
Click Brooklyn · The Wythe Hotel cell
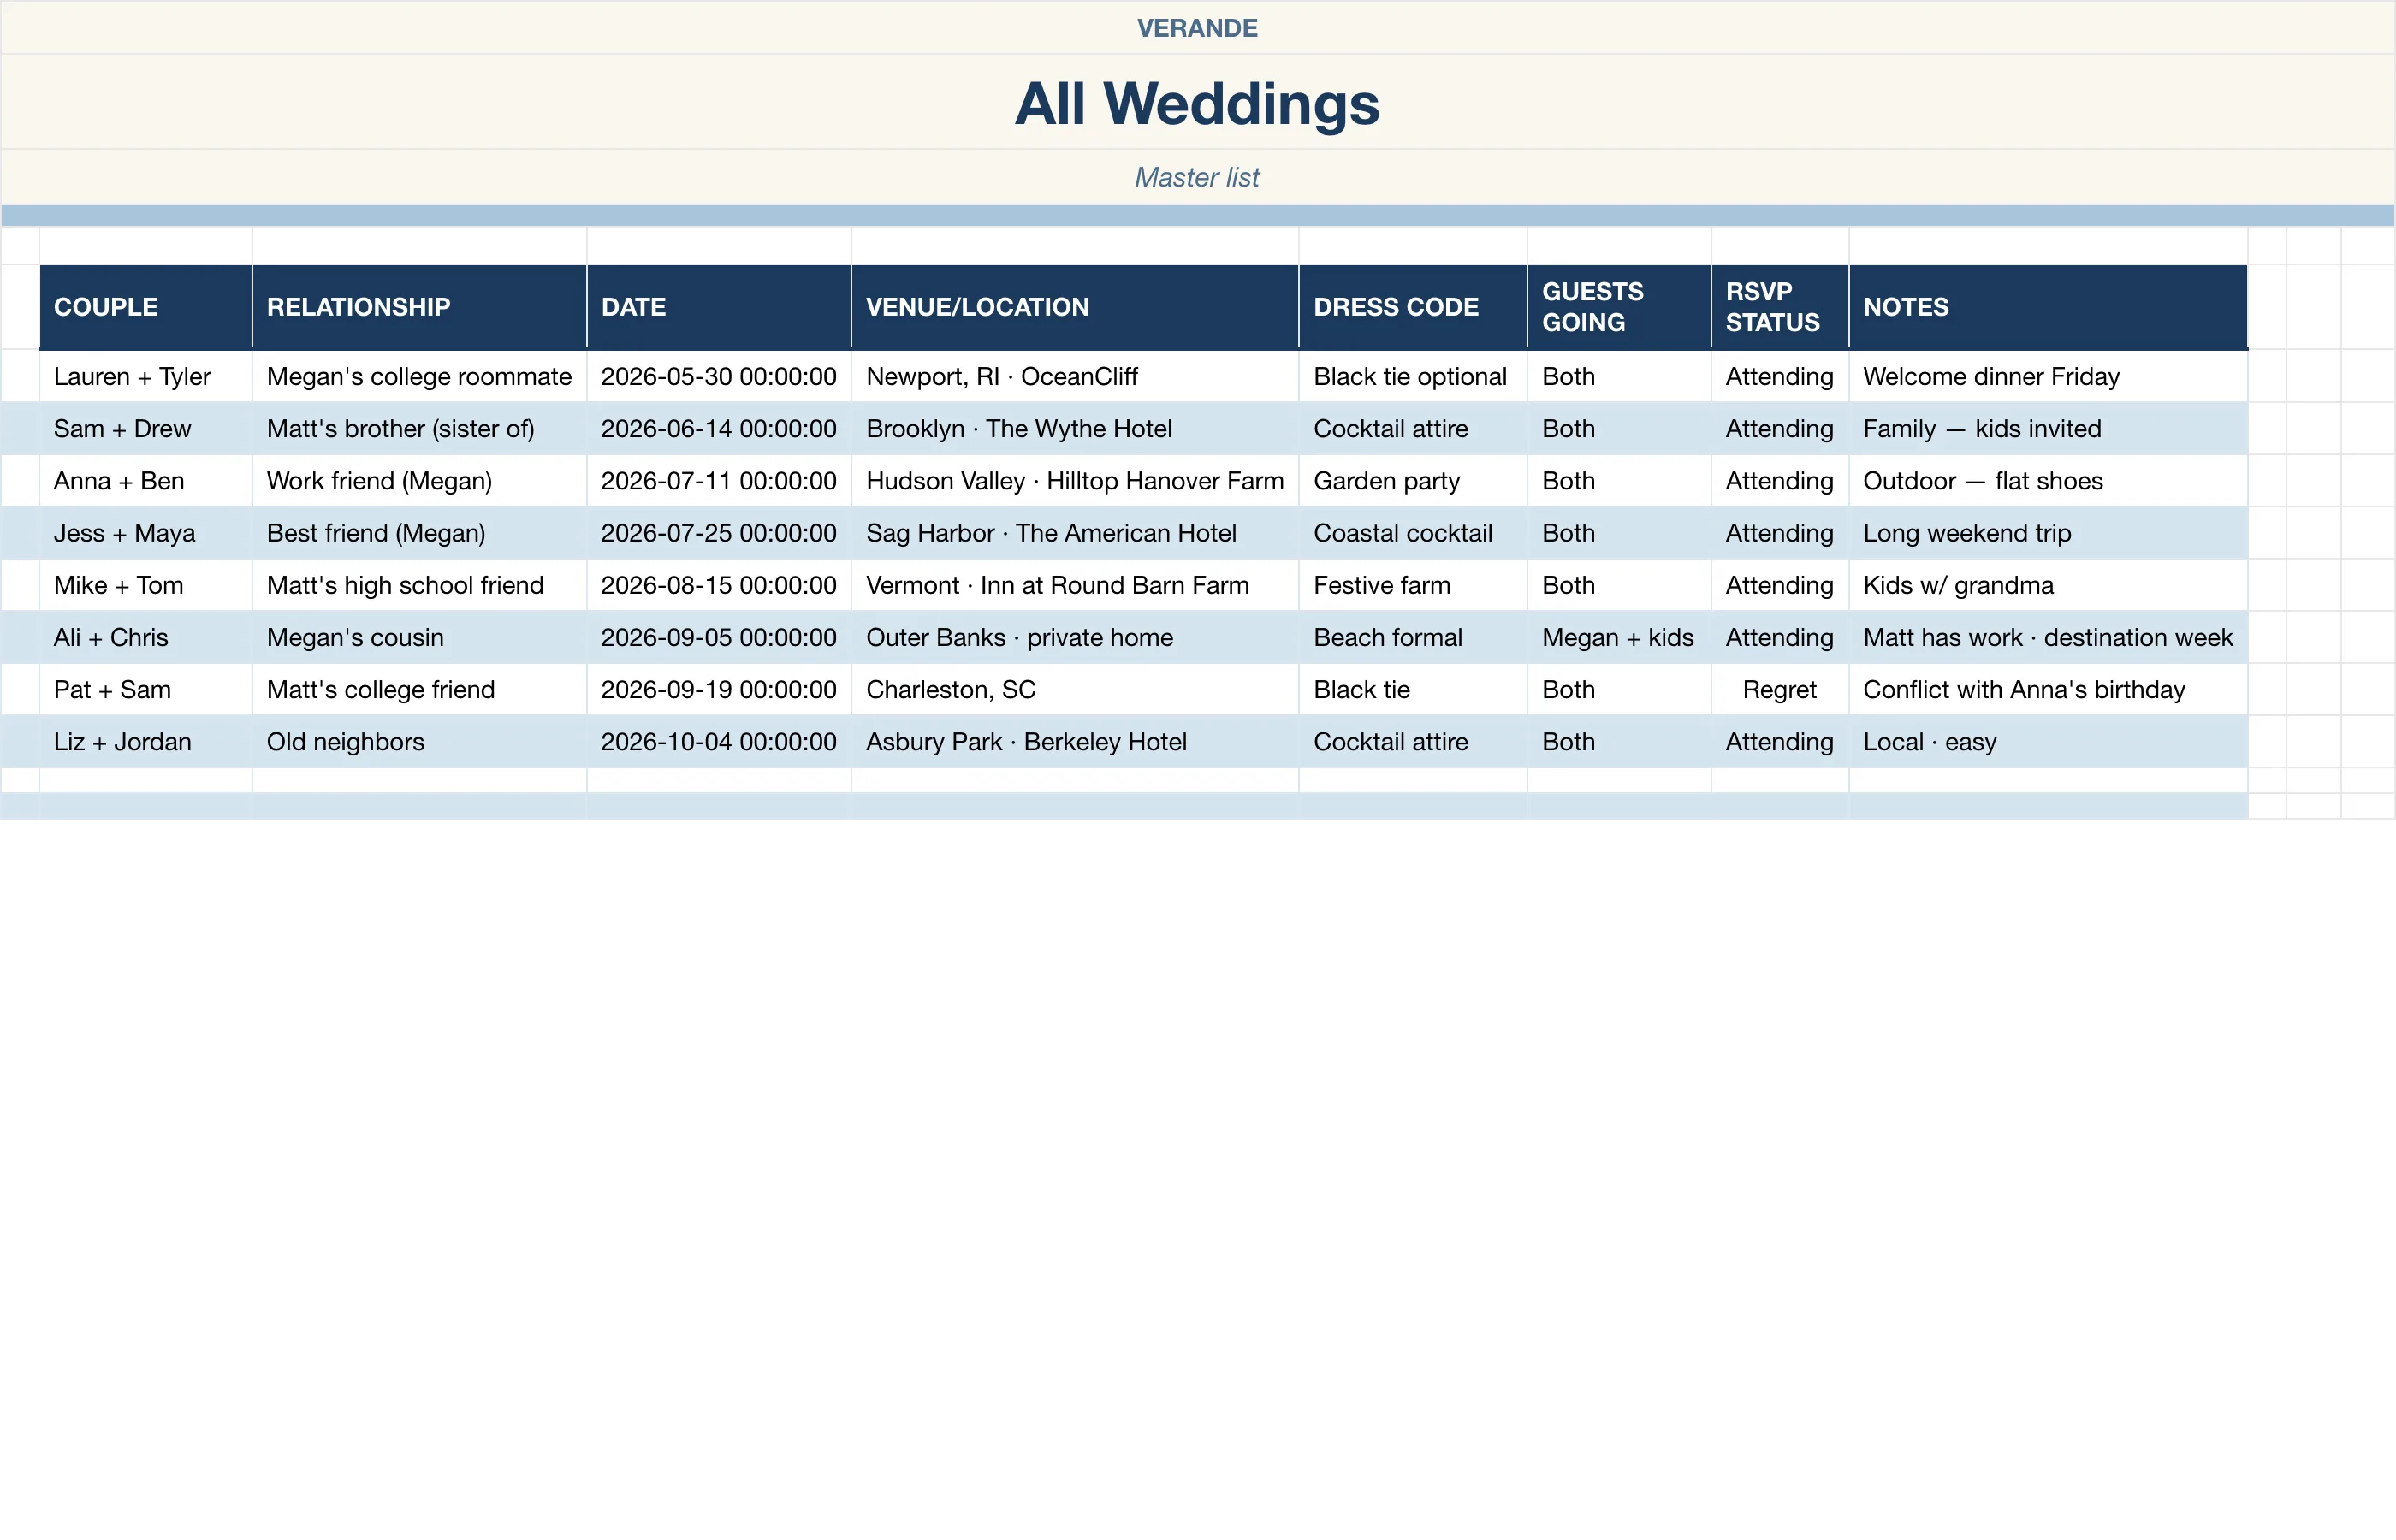(1075, 429)
